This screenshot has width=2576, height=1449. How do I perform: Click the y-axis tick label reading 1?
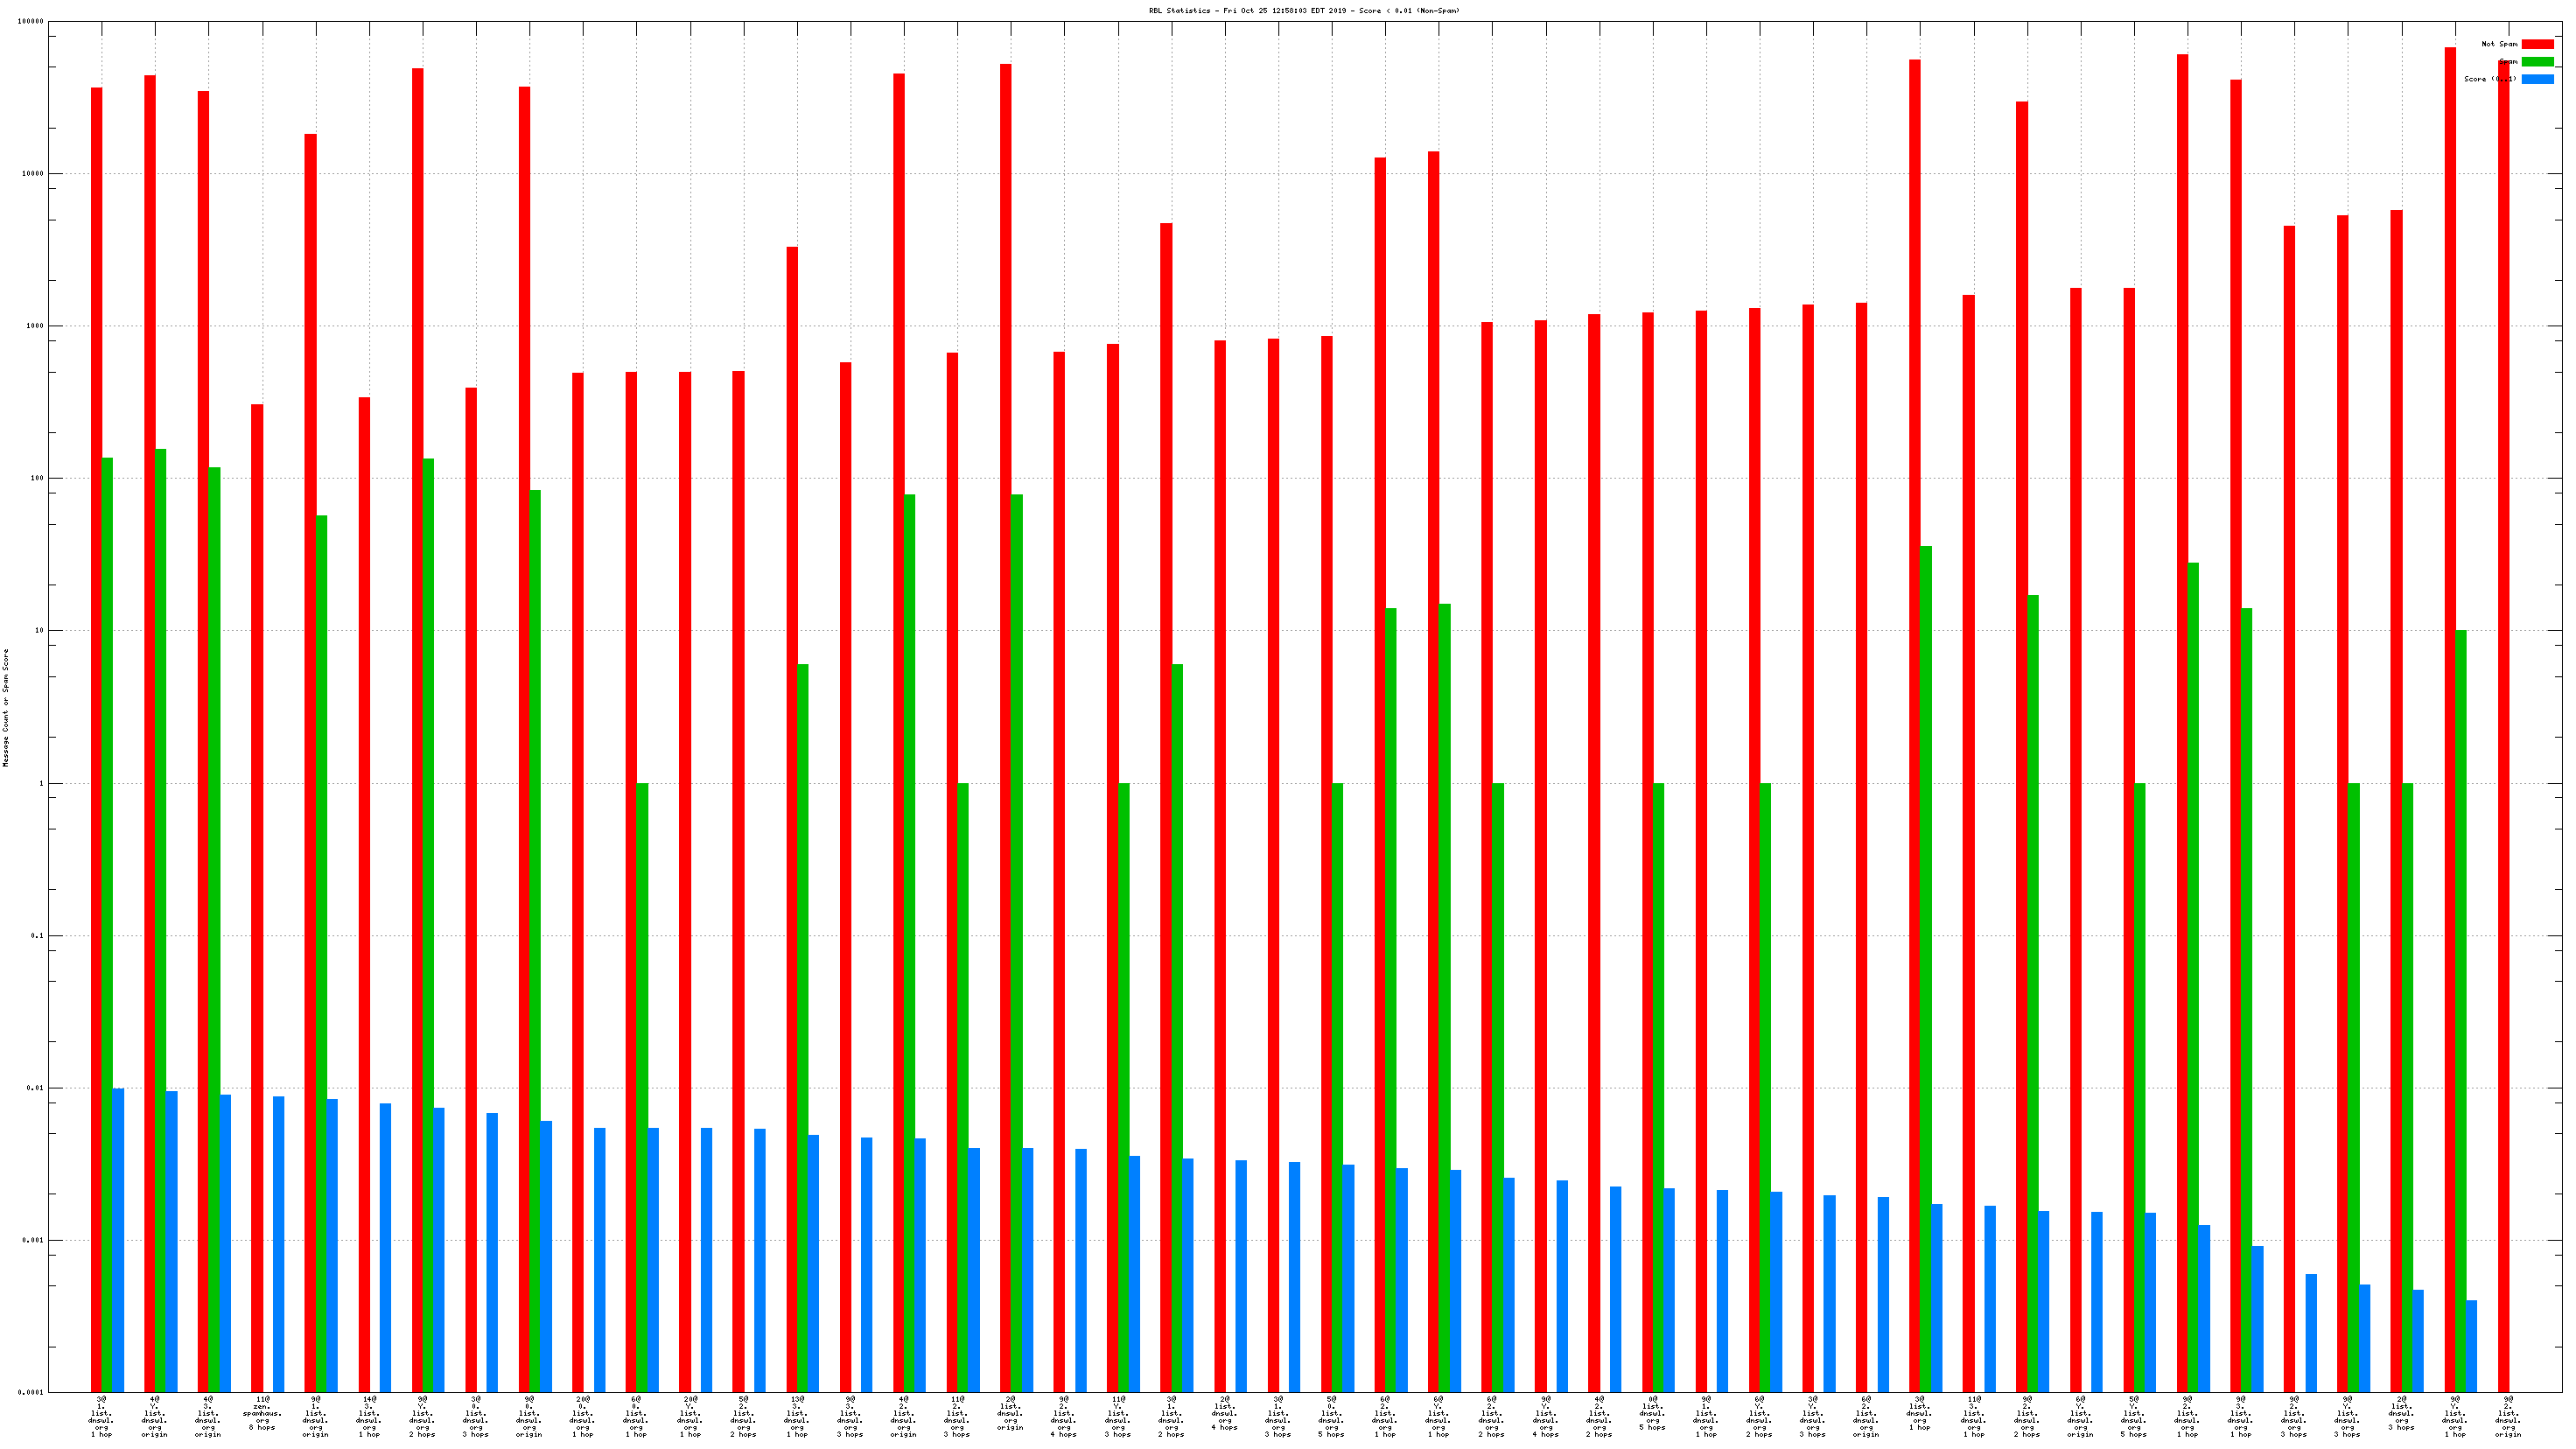pyautogui.click(x=42, y=784)
